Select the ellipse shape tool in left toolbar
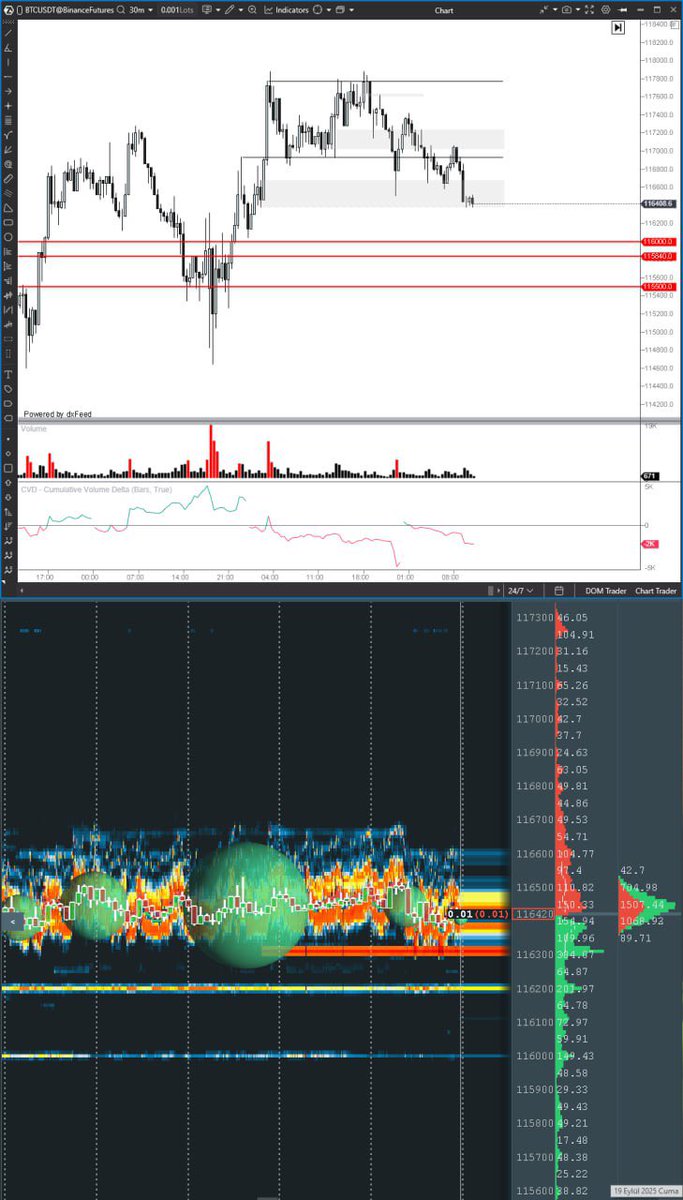 click(x=9, y=237)
